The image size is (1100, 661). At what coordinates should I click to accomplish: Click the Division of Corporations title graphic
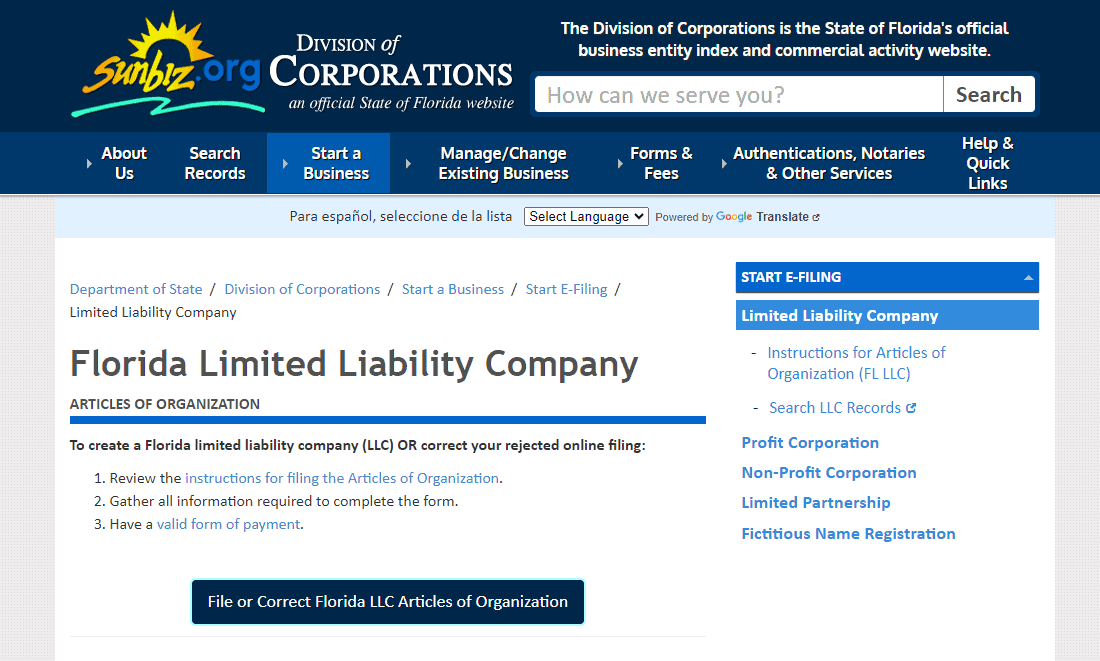point(390,72)
